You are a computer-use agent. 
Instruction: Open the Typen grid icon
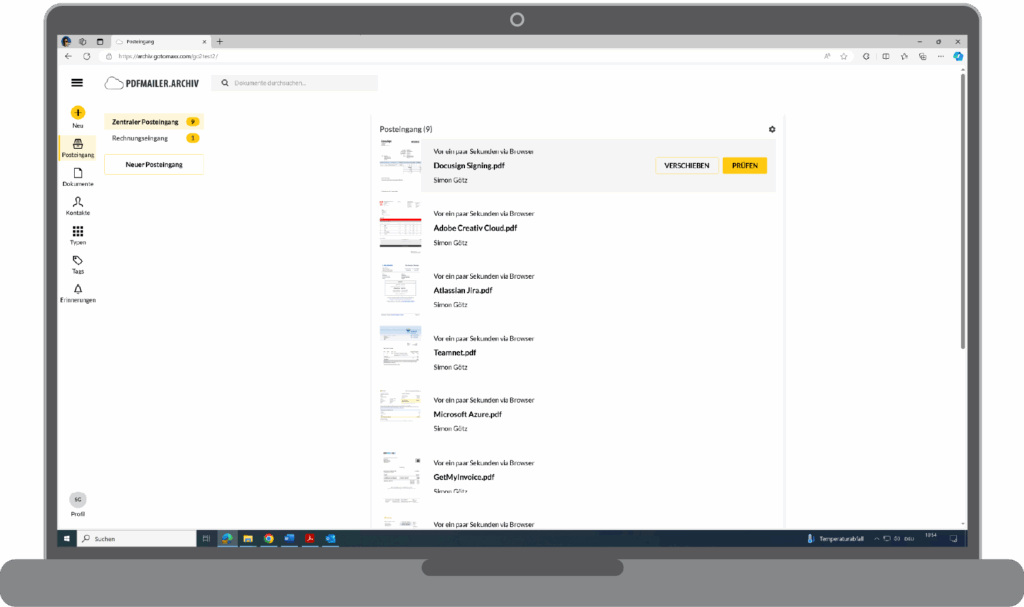[78, 231]
